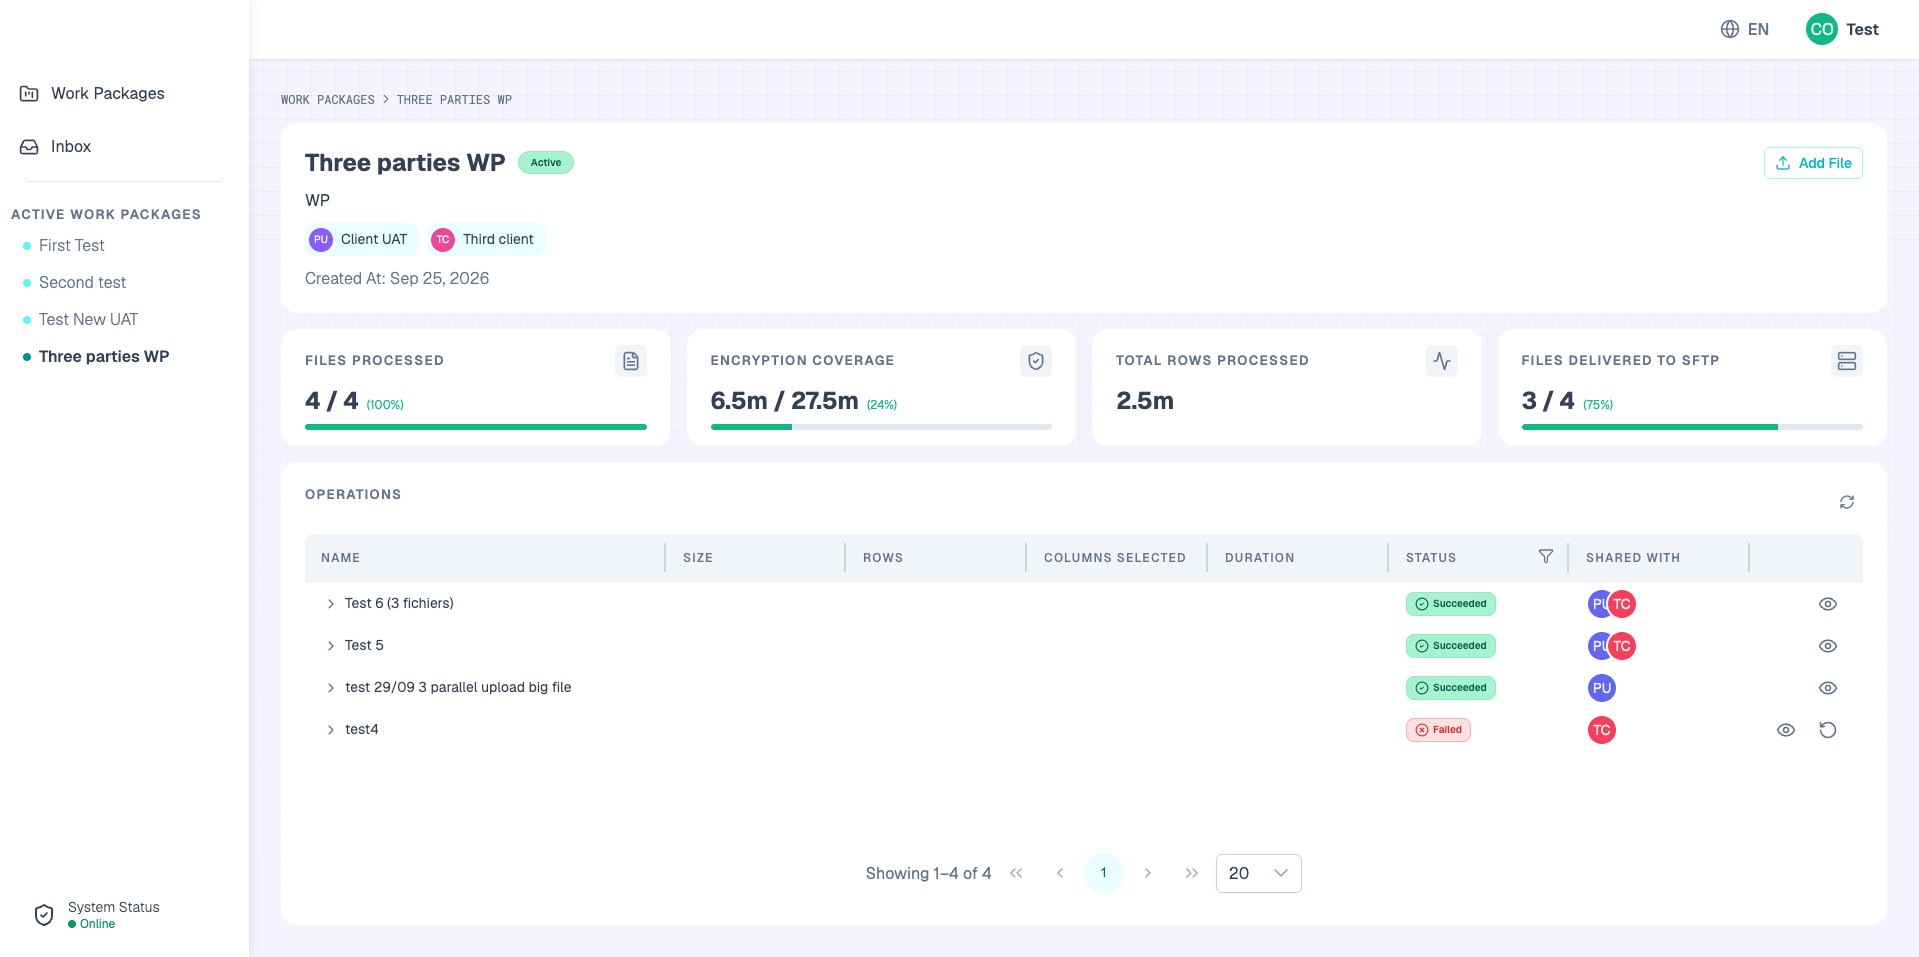Image resolution: width=1919 pixels, height=957 pixels.
Task: Open First Test work package
Action: 71,245
